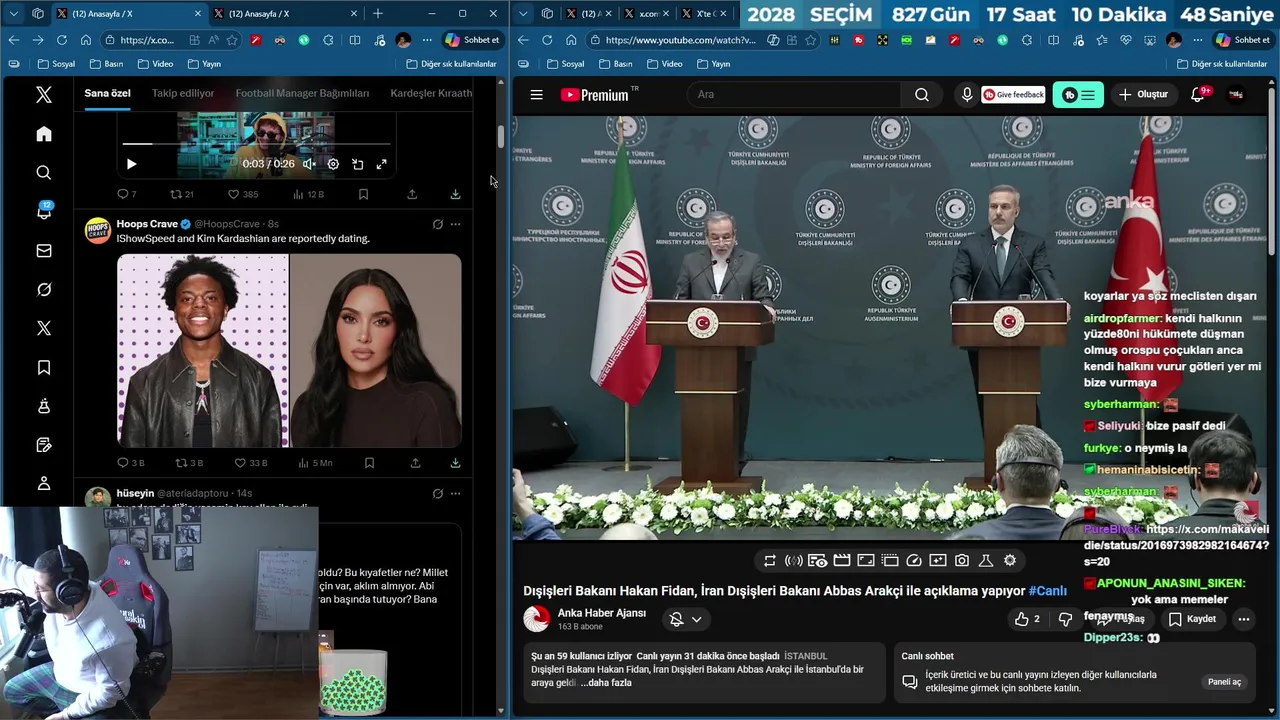The height and width of the screenshot is (720, 1280).
Task: Open X Explore search icon in sidebar
Action: point(44,173)
